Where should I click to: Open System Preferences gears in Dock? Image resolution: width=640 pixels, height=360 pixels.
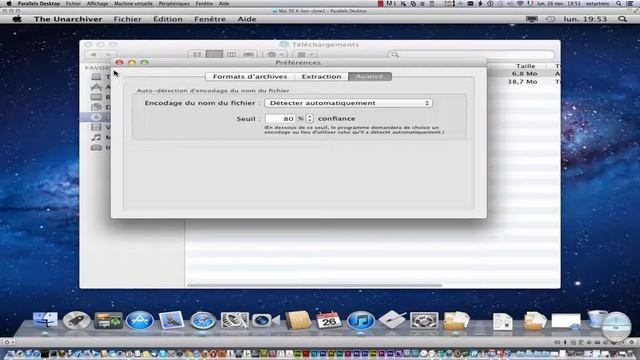(x=424, y=320)
